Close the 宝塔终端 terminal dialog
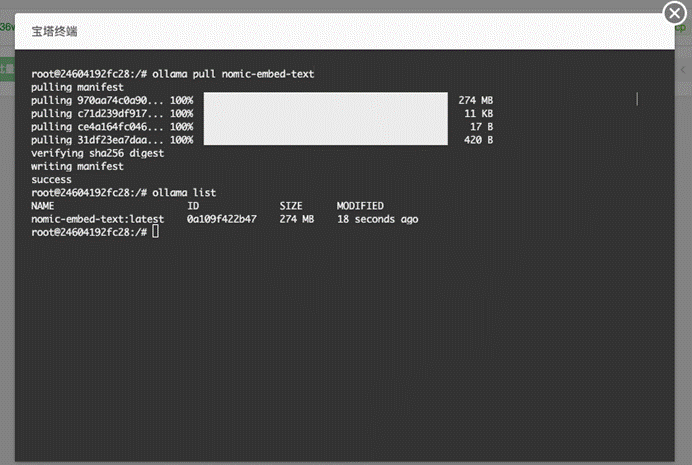The width and height of the screenshot is (692, 465). [674, 13]
